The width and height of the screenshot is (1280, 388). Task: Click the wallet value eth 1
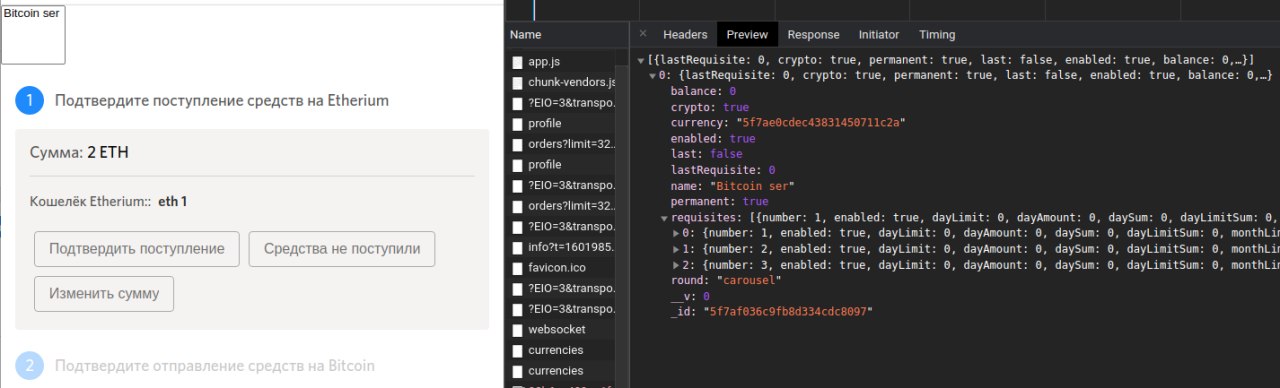(172, 202)
